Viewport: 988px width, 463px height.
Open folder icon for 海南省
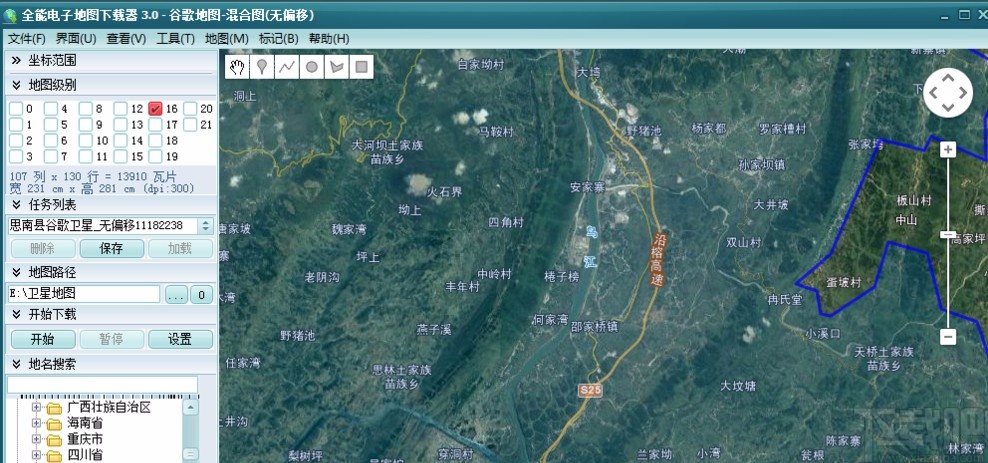(54, 423)
